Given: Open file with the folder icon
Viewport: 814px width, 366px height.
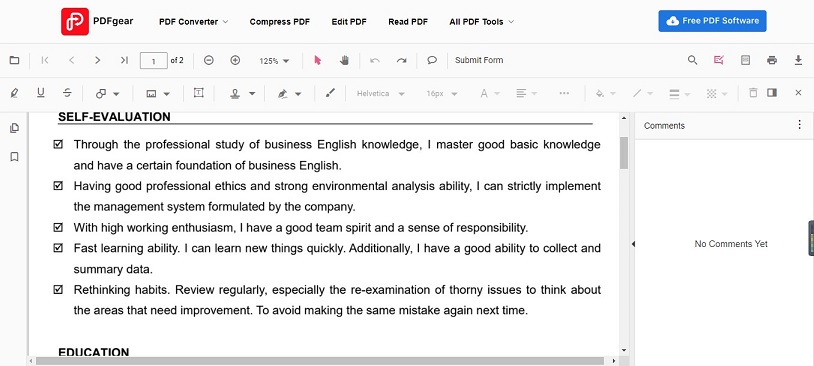Looking at the screenshot, I should (x=15, y=60).
